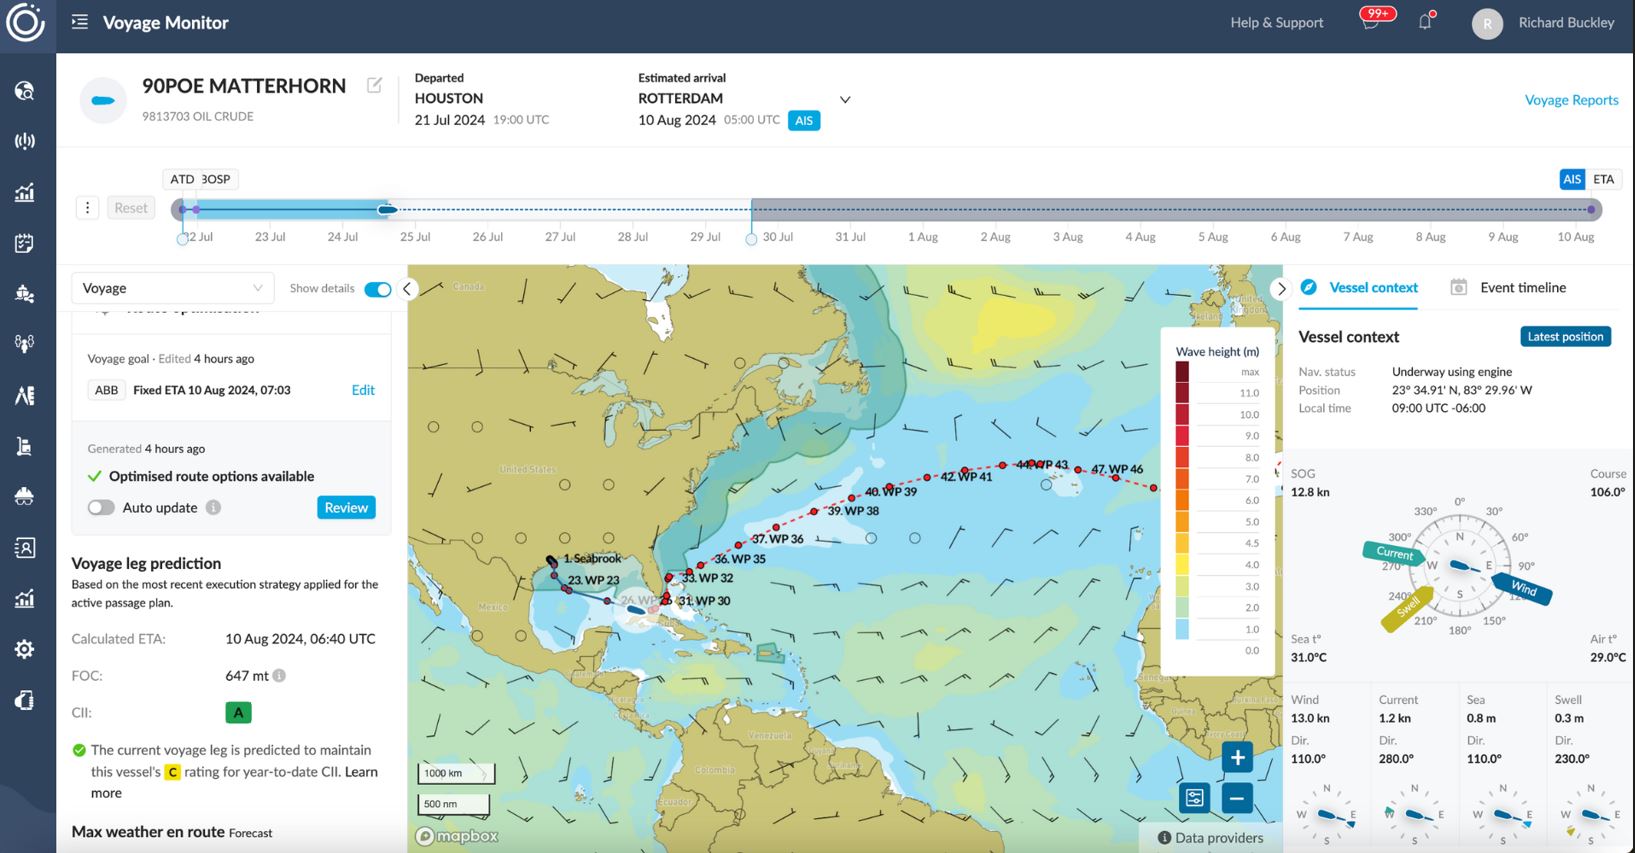Click the Latest position button
The width and height of the screenshot is (1635, 853).
(1565, 337)
